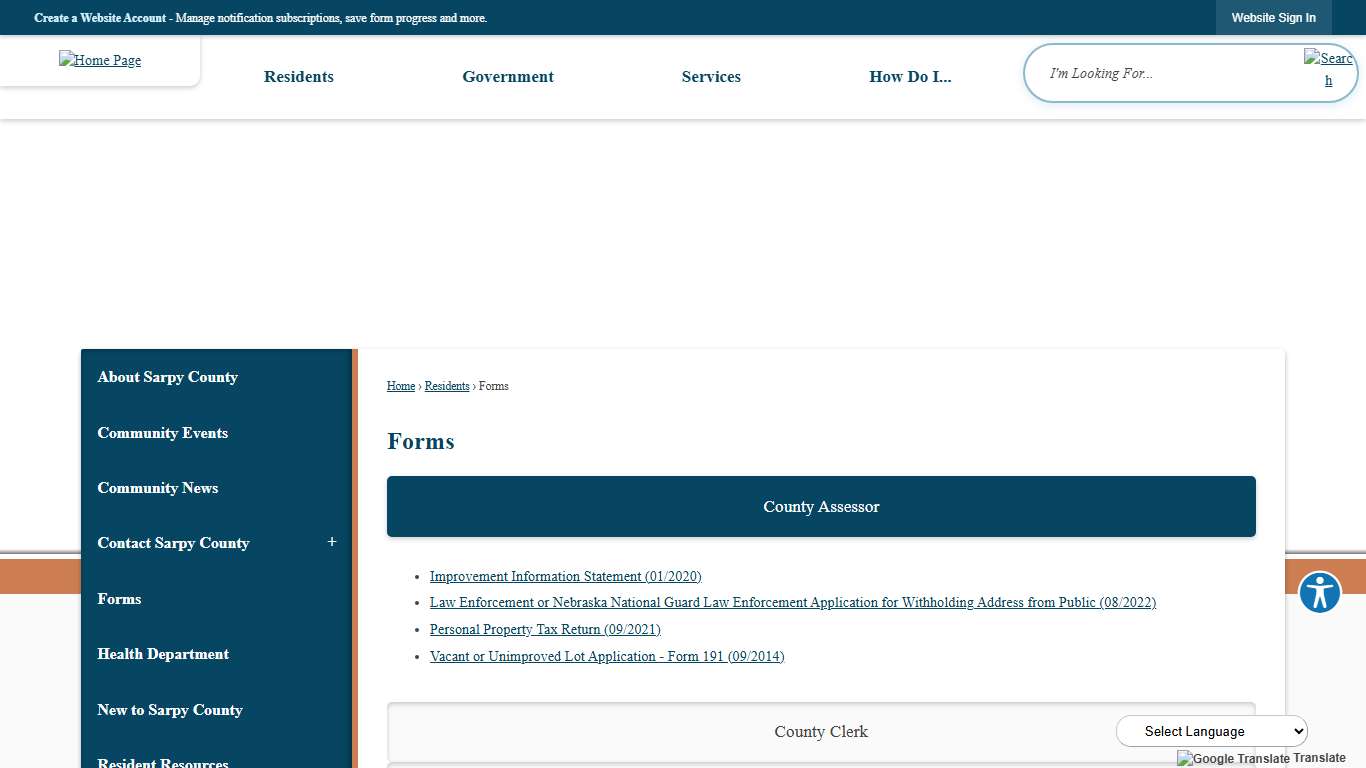
Task: Open Vacant or Unimproved Lot Application
Action: [x=606, y=657]
